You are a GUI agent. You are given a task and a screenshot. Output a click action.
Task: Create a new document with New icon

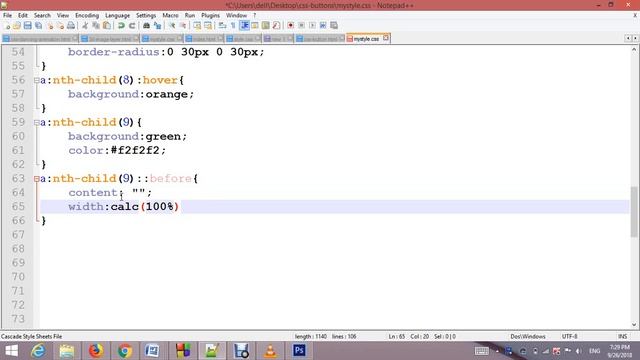click(x=7, y=25)
